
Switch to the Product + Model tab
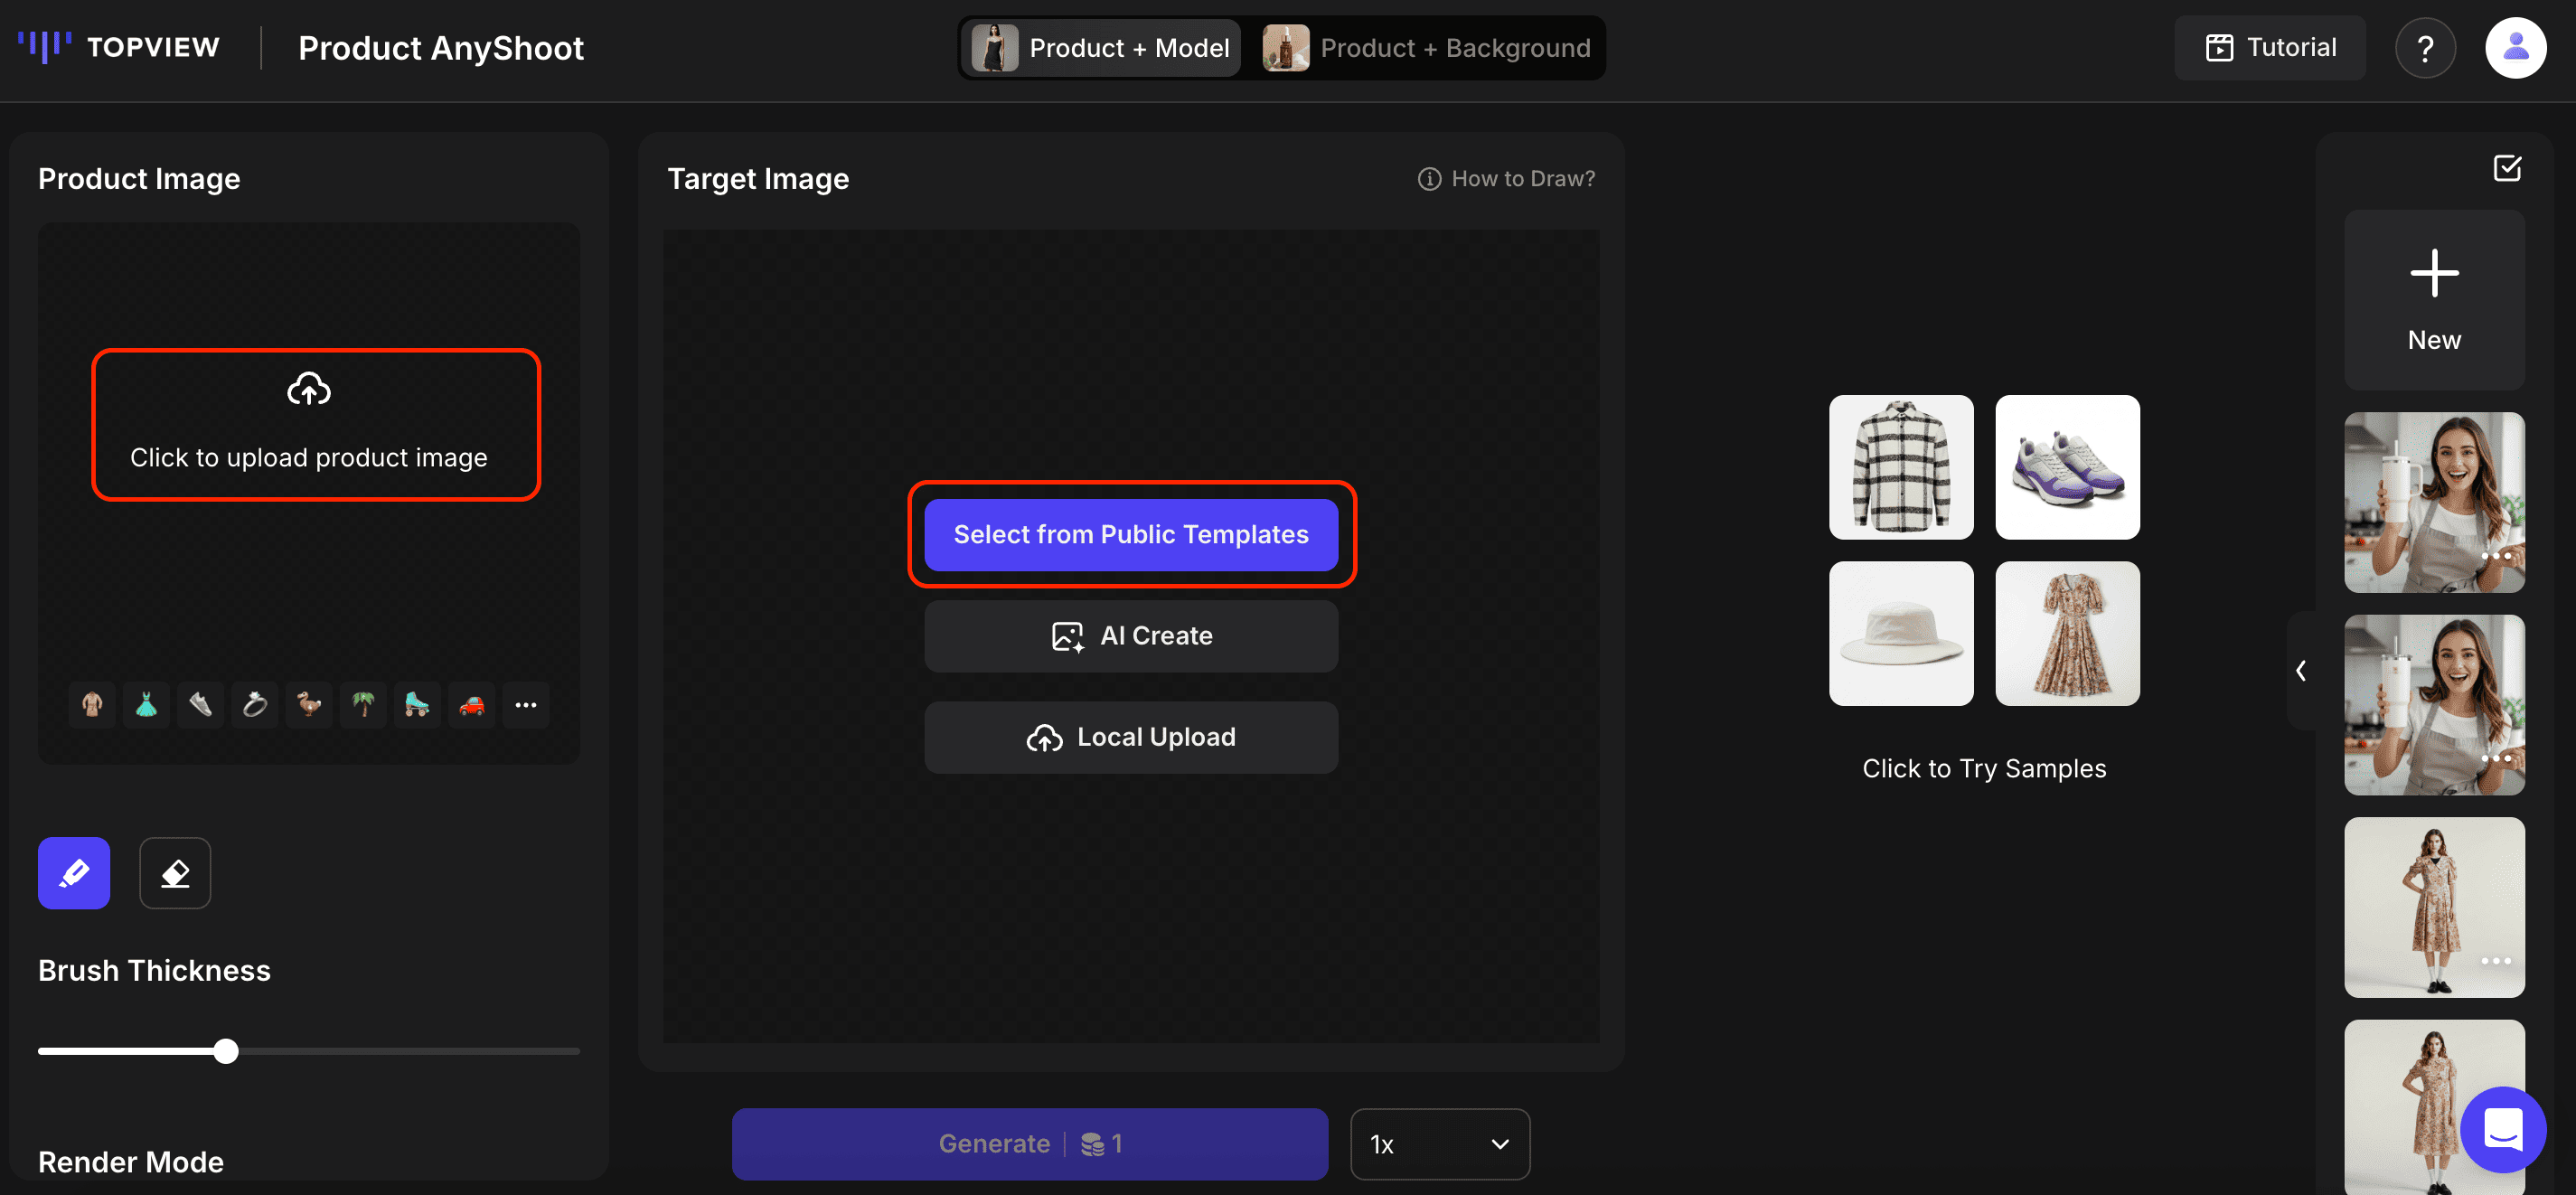point(1100,47)
